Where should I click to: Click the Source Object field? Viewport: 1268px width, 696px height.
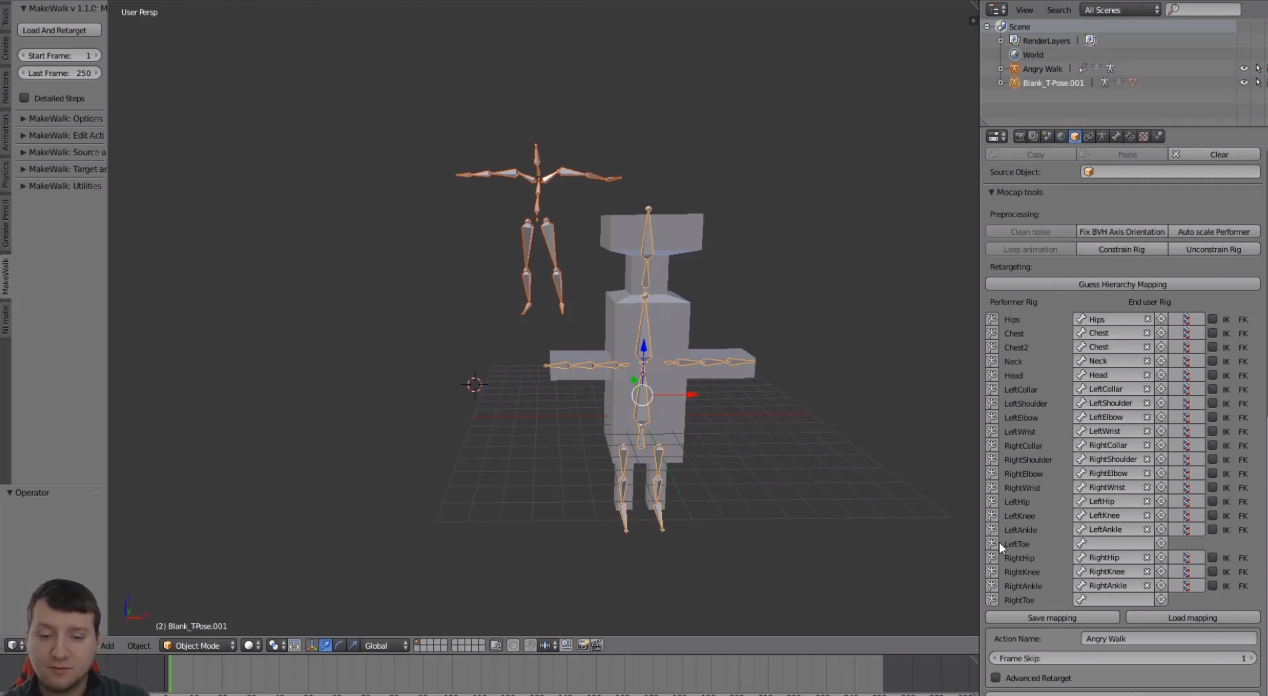click(1169, 172)
